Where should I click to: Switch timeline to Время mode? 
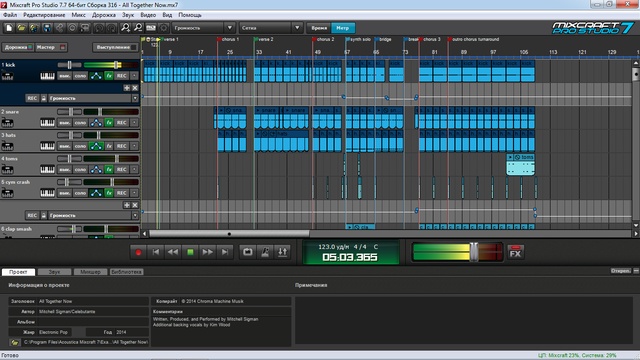[x=319, y=28]
